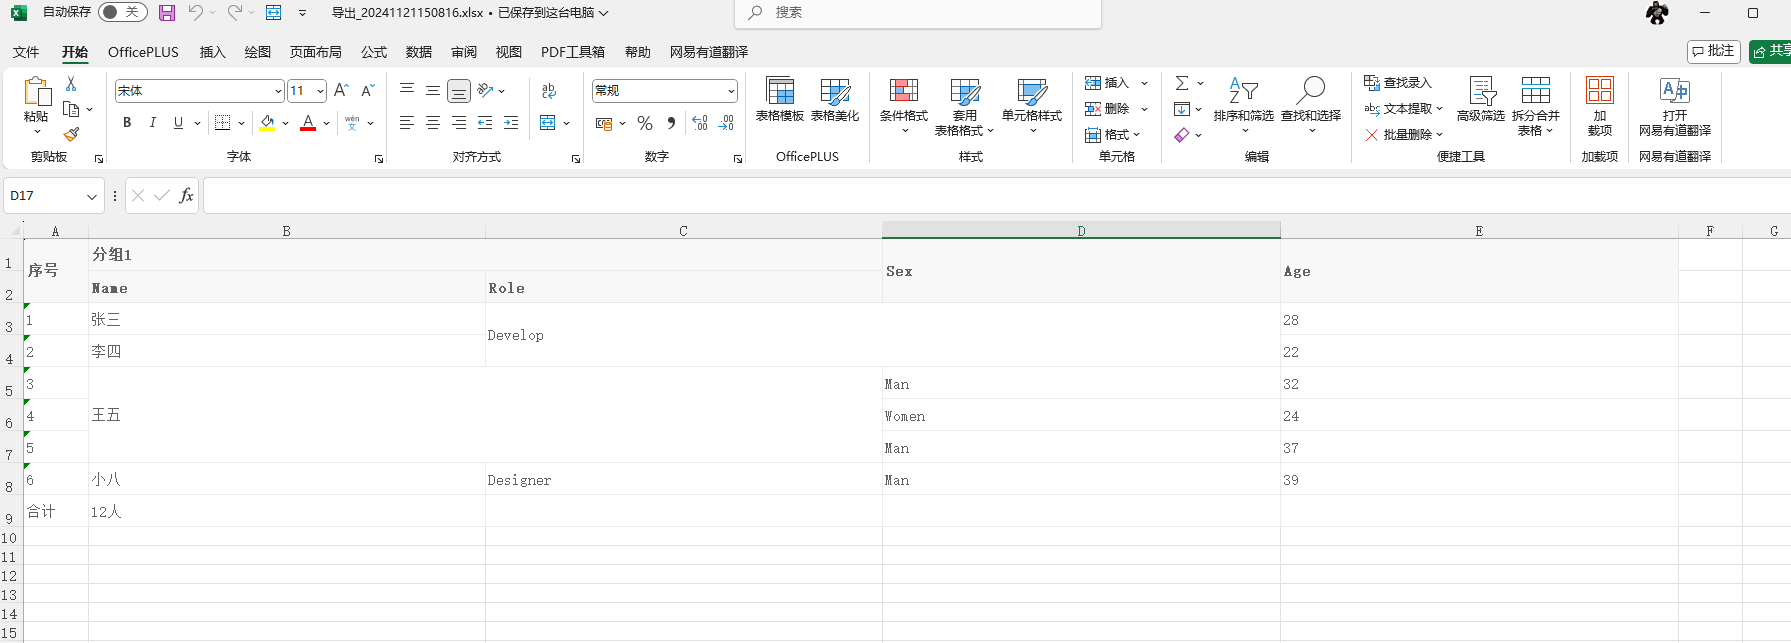The width and height of the screenshot is (1791, 643).
Task: Toggle italic formatting
Action: tap(153, 123)
